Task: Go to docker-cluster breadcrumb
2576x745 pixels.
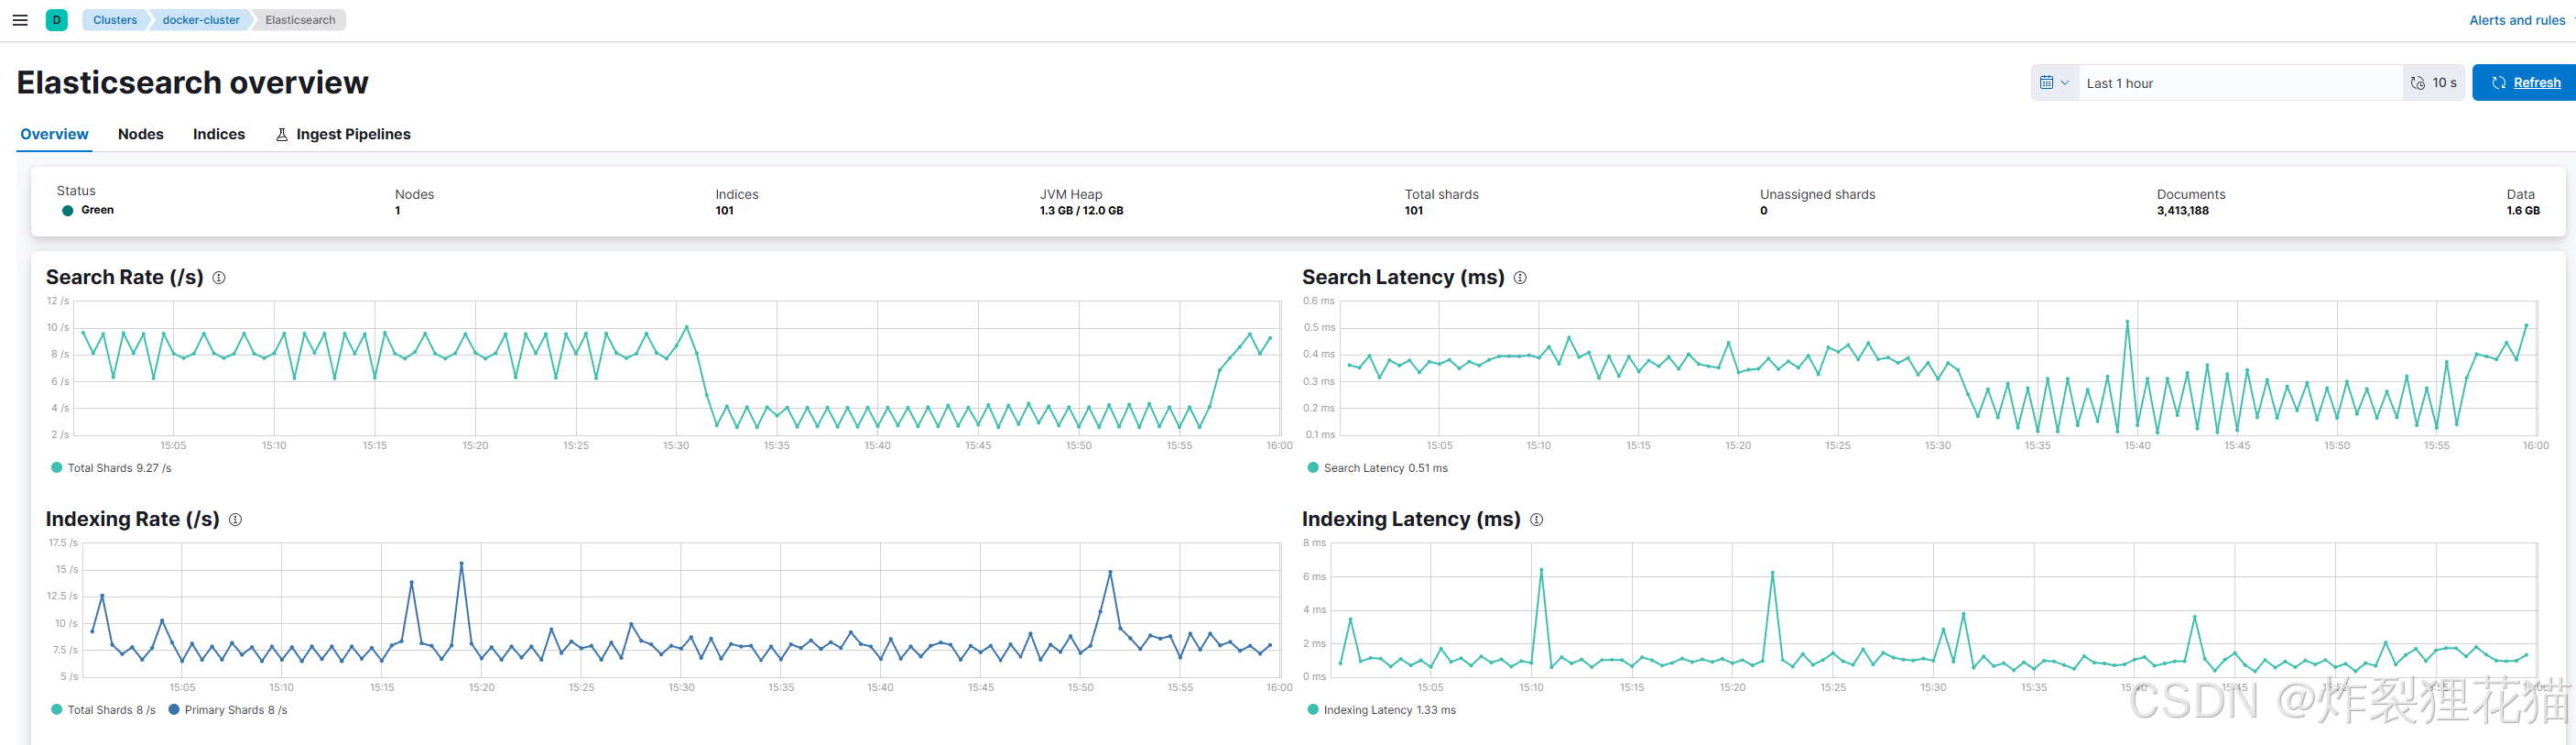Action: coord(201,20)
